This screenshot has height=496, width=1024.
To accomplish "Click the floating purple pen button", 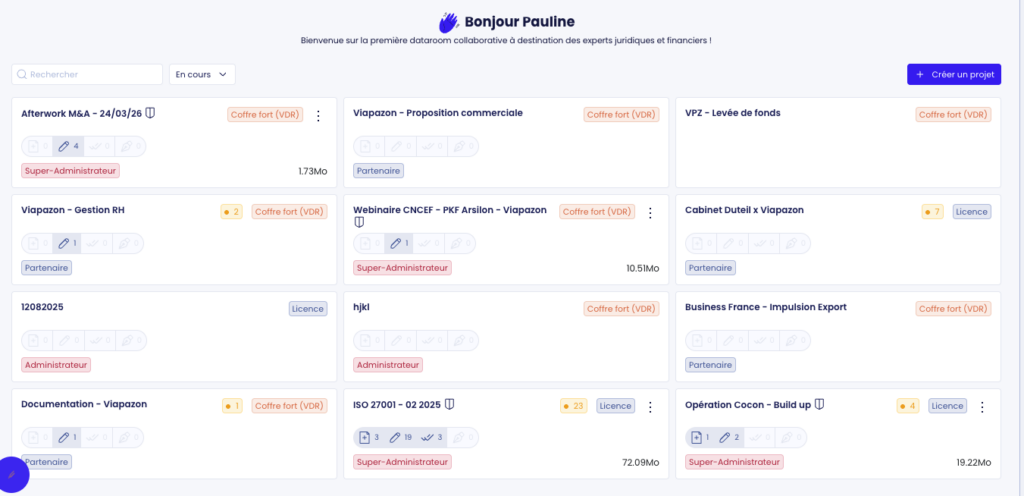I will coord(12,475).
